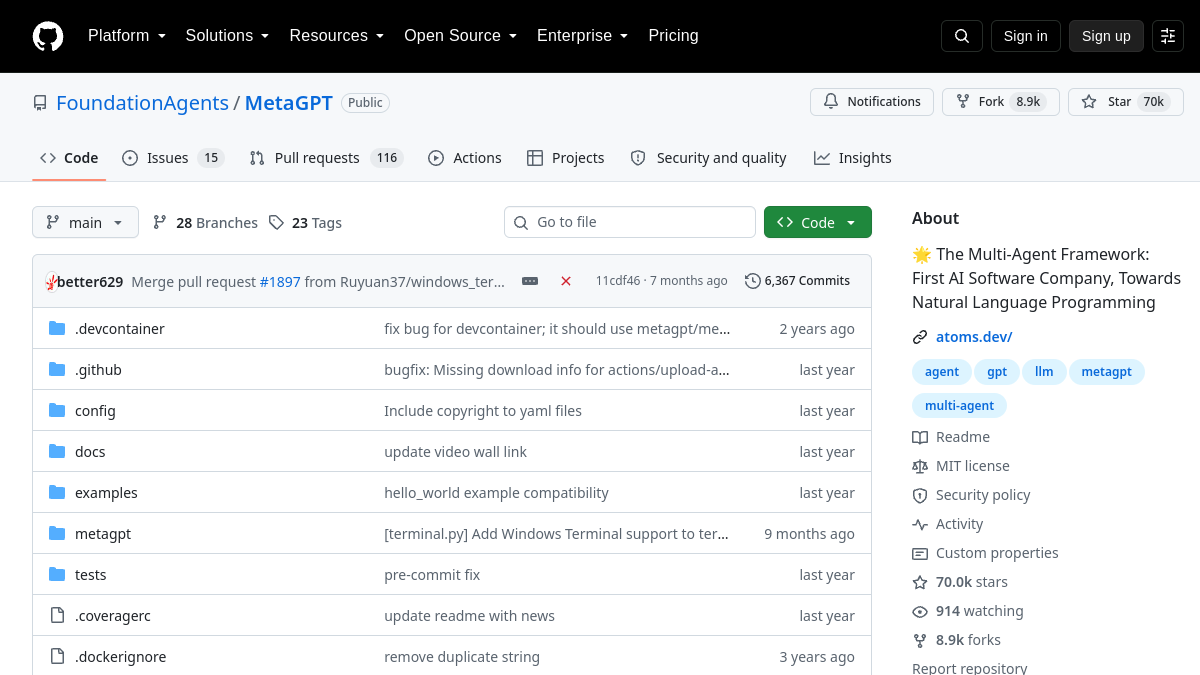Viewport: 1200px width, 675px height.
Task: Click the better629 avatar in the commit row
Action: tap(51, 281)
